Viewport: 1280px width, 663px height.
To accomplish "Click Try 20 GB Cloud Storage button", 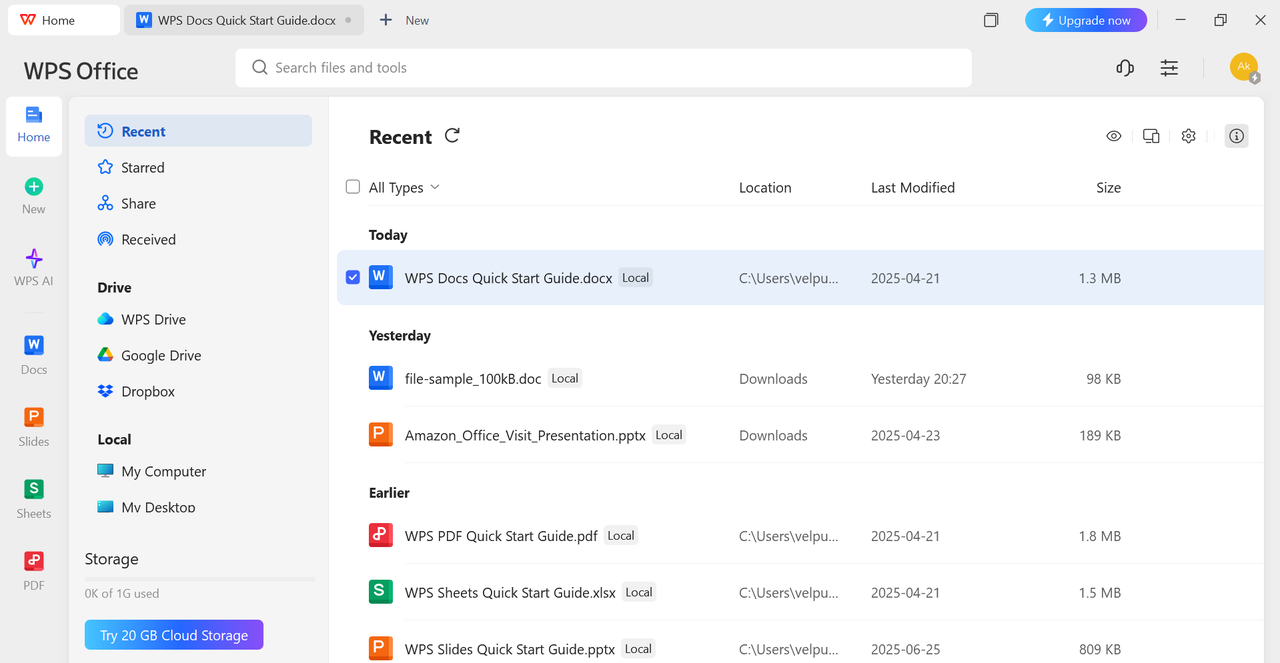I will coord(174,635).
